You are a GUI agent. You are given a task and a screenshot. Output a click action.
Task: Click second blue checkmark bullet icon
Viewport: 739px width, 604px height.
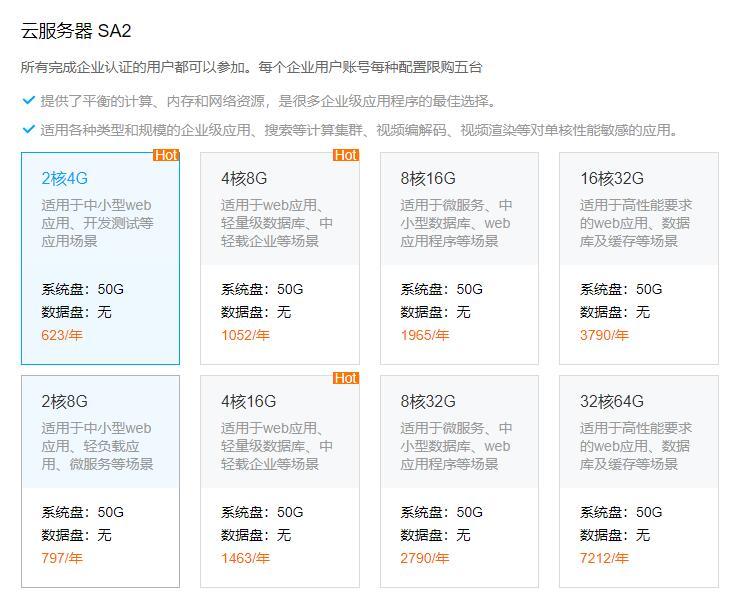[28, 130]
